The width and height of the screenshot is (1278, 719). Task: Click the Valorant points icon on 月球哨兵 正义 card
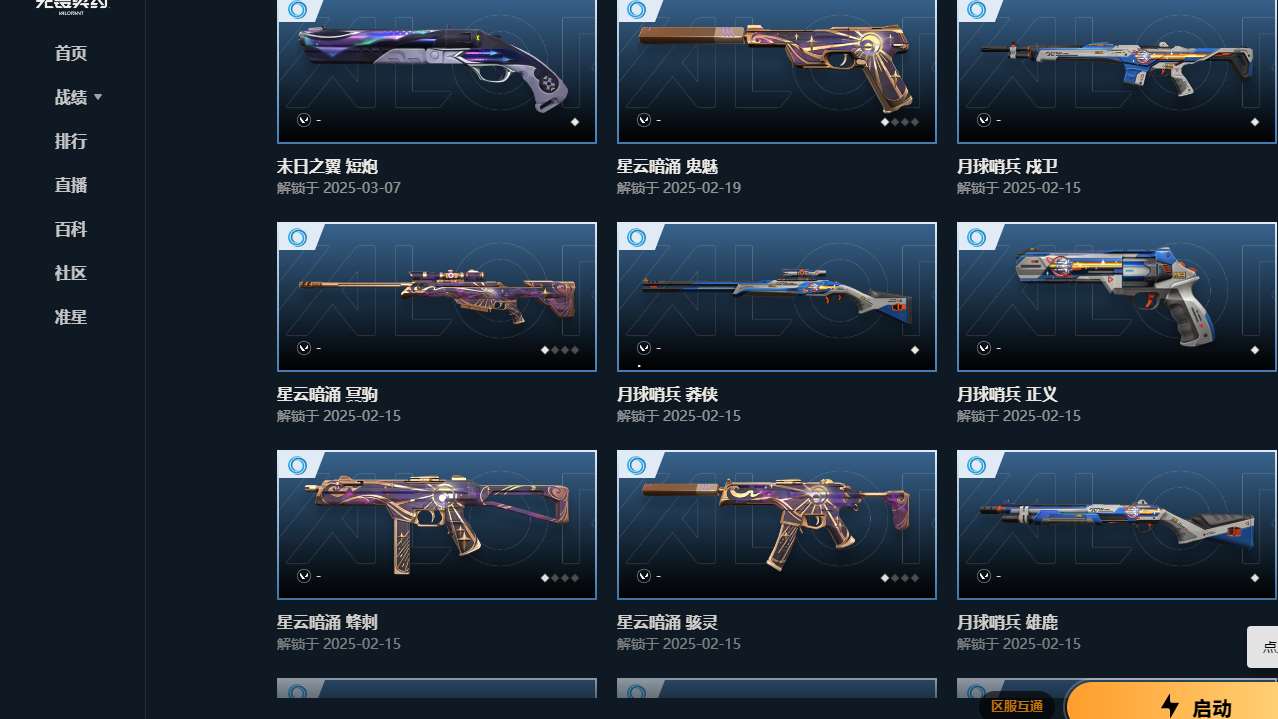(x=984, y=348)
